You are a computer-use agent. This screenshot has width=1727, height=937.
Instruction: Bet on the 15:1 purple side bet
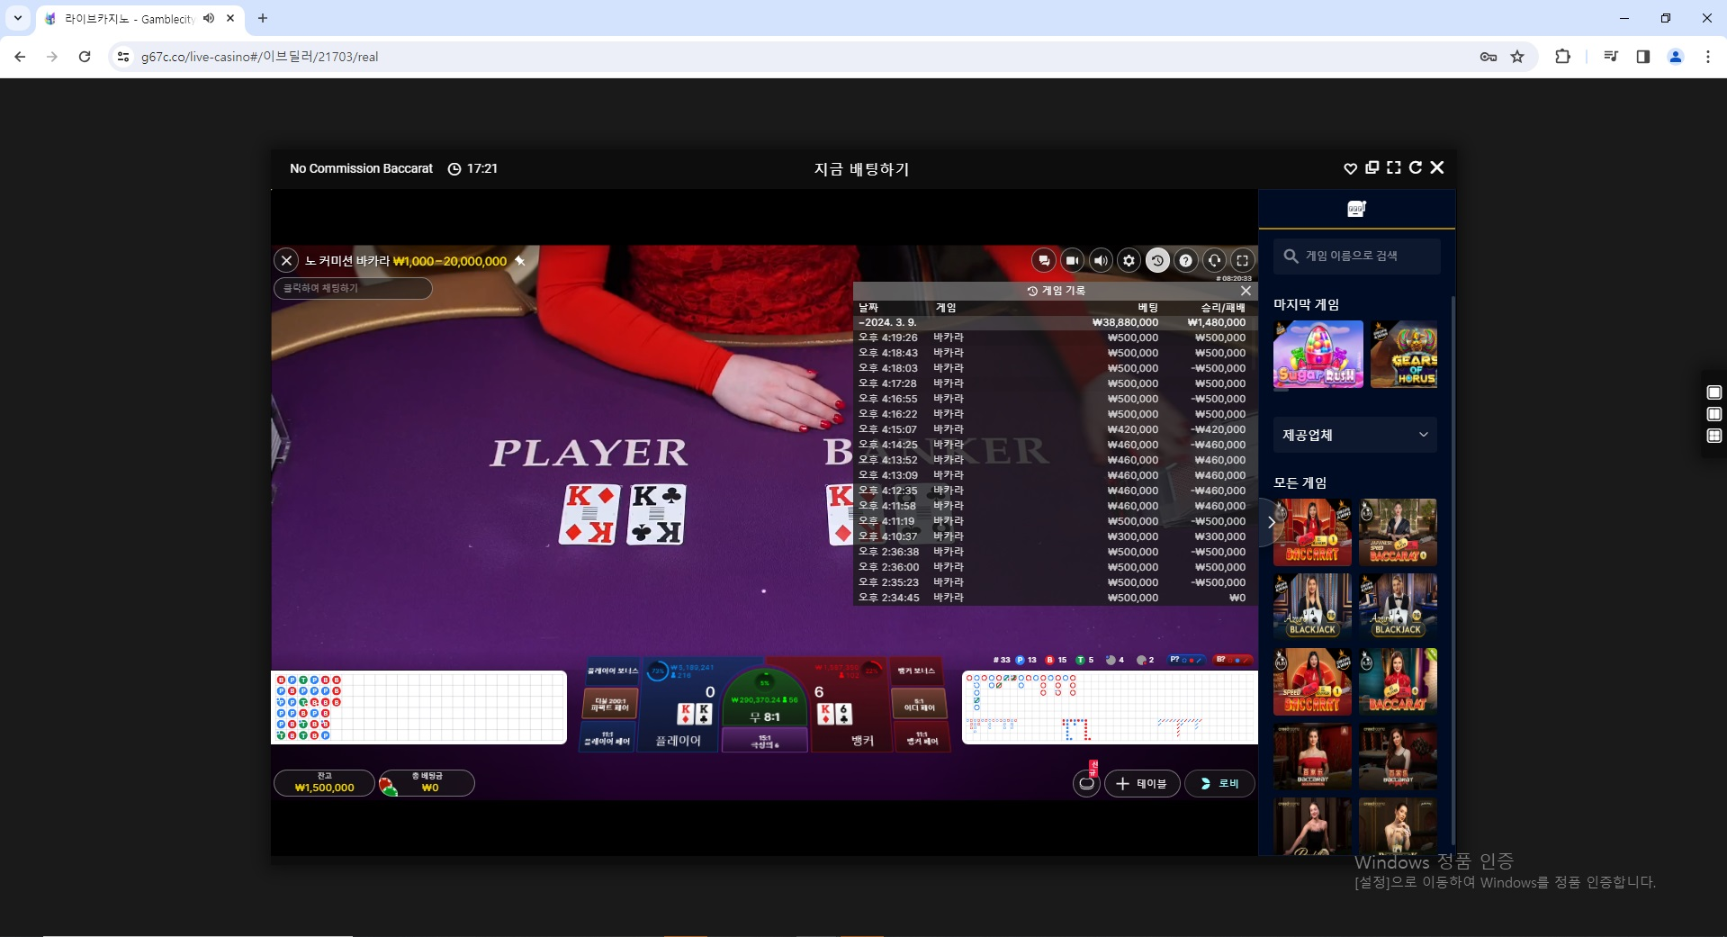click(765, 741)
